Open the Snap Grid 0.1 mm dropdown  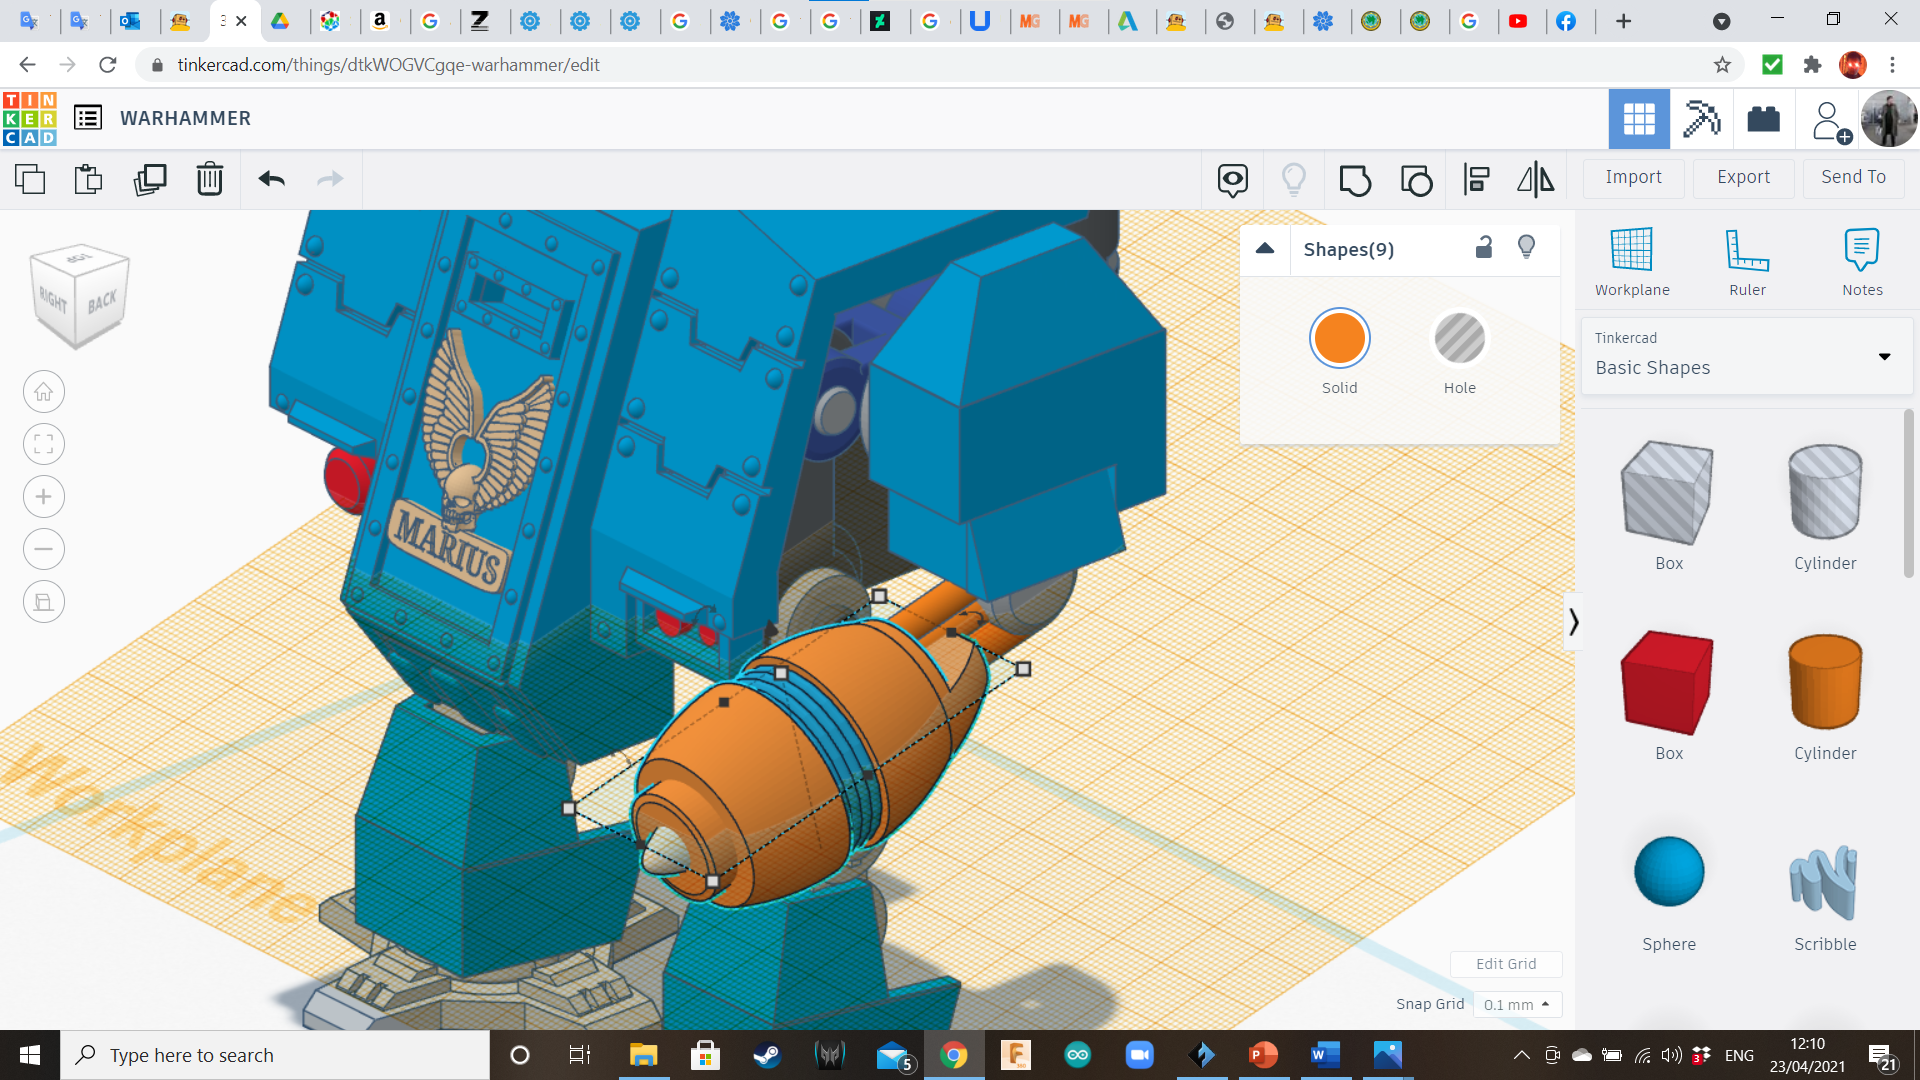[1516, 1004]
